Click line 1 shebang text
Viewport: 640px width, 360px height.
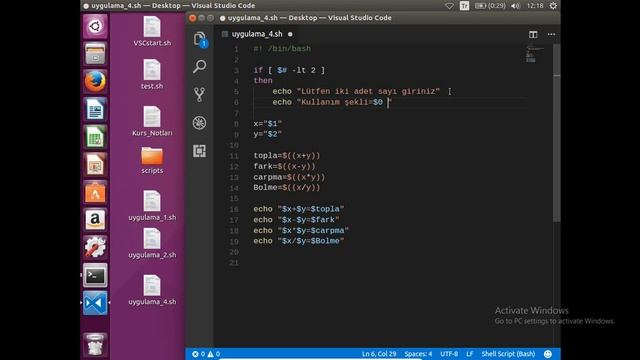(282, 49)
